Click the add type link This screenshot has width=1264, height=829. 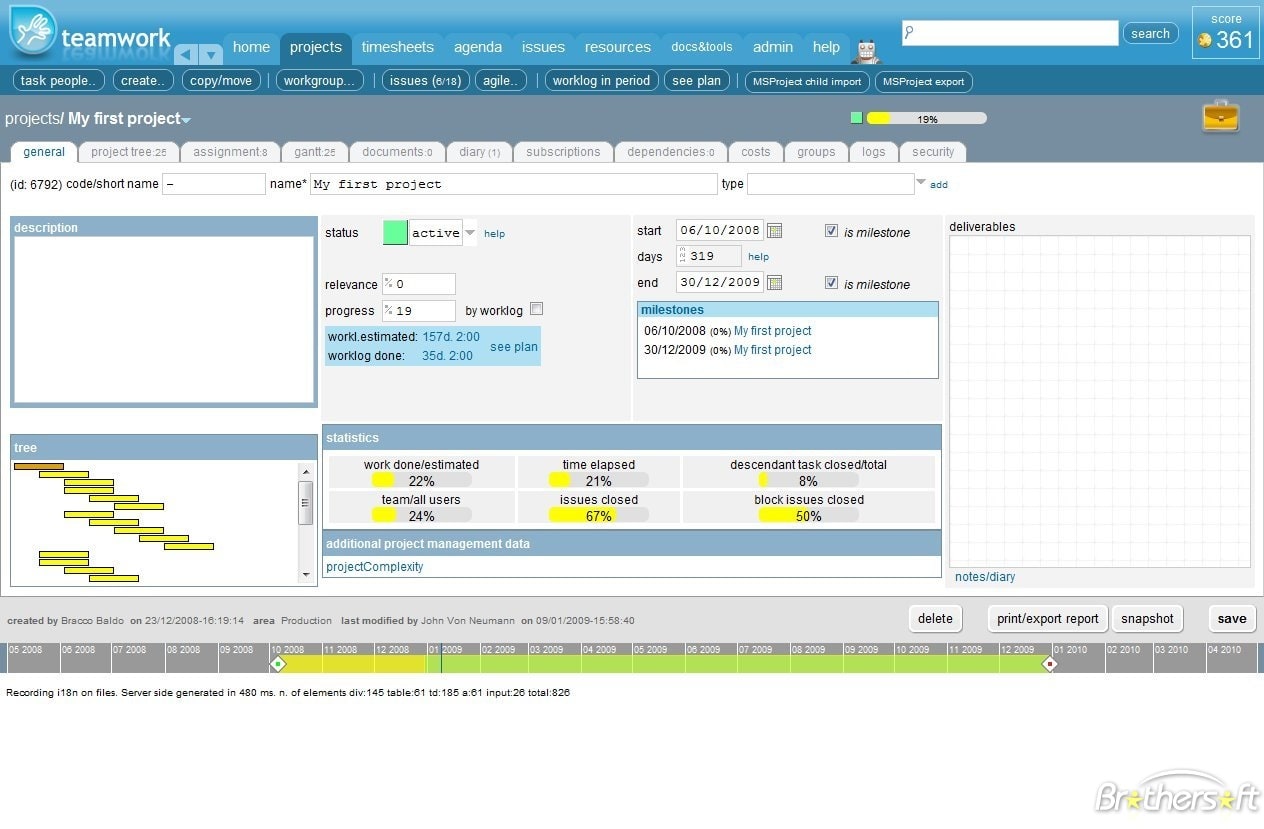939,184
